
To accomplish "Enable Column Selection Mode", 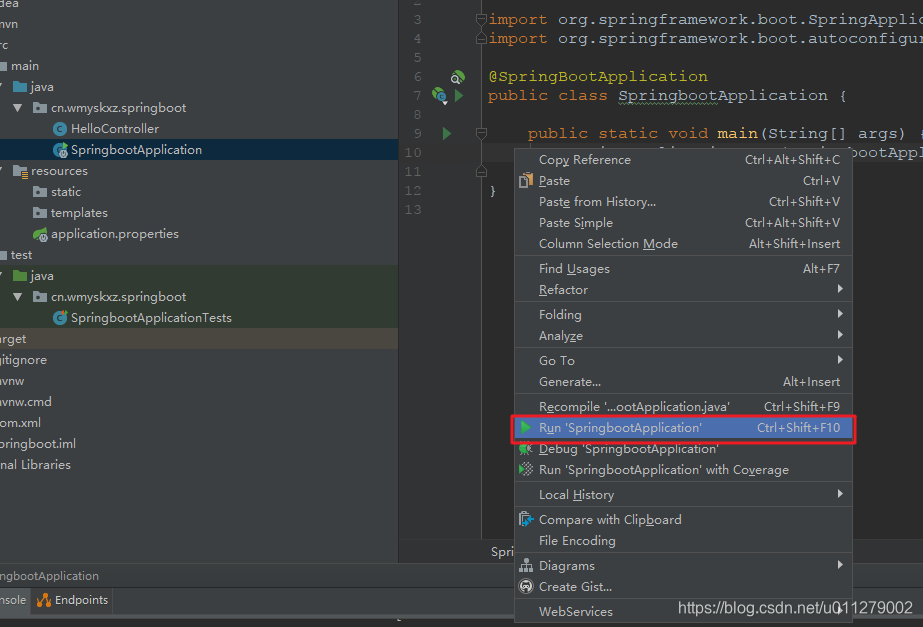I will [x=683, y=244].
